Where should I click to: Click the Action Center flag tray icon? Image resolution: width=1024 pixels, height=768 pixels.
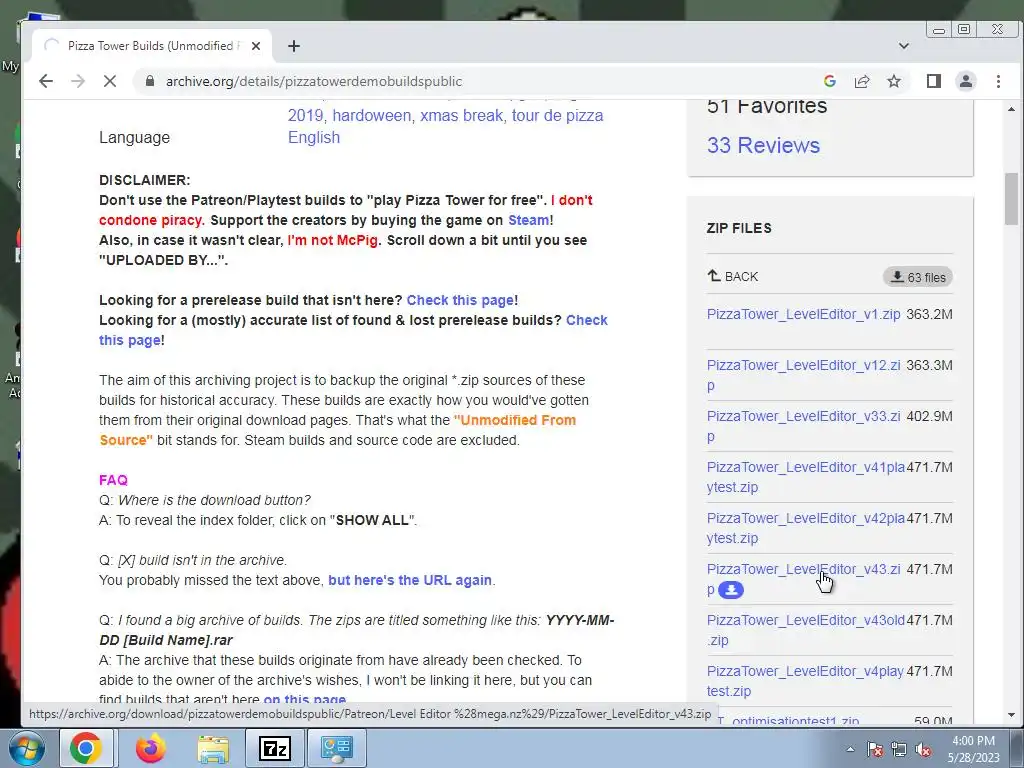coord(874,749)
